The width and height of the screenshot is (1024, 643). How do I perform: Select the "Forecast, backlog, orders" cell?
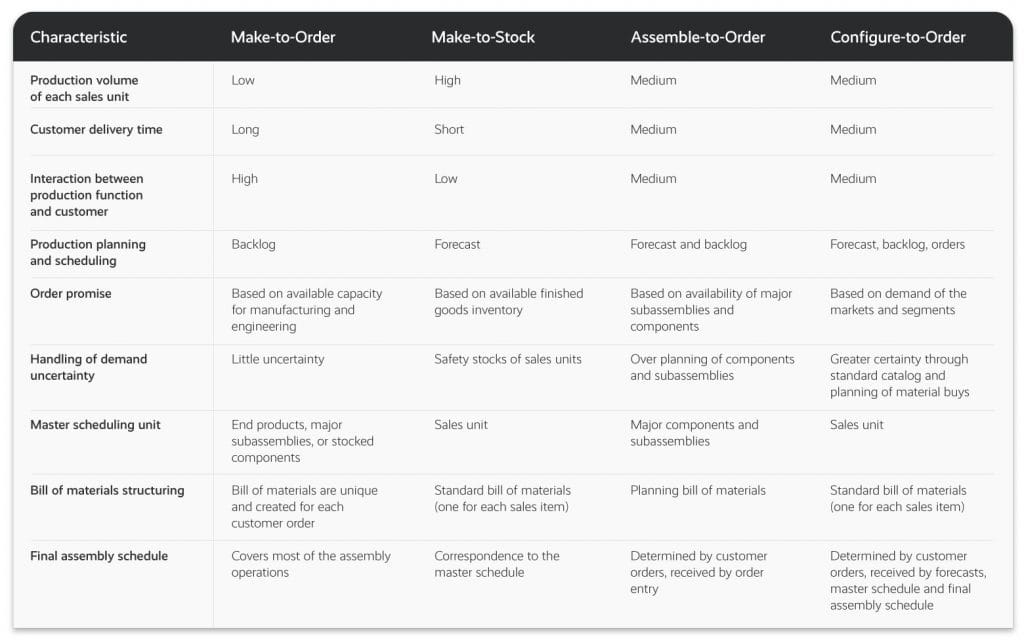tap(897, 245)
